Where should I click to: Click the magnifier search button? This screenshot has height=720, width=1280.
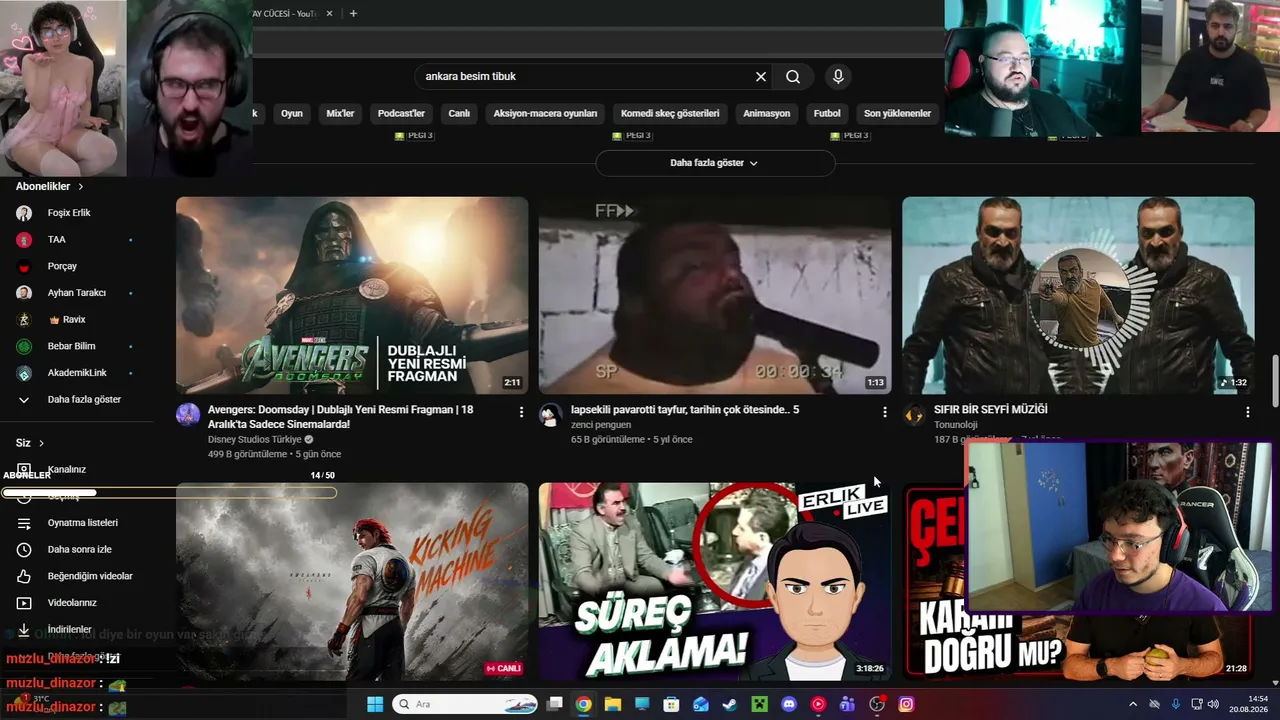[x=793, y=76]
